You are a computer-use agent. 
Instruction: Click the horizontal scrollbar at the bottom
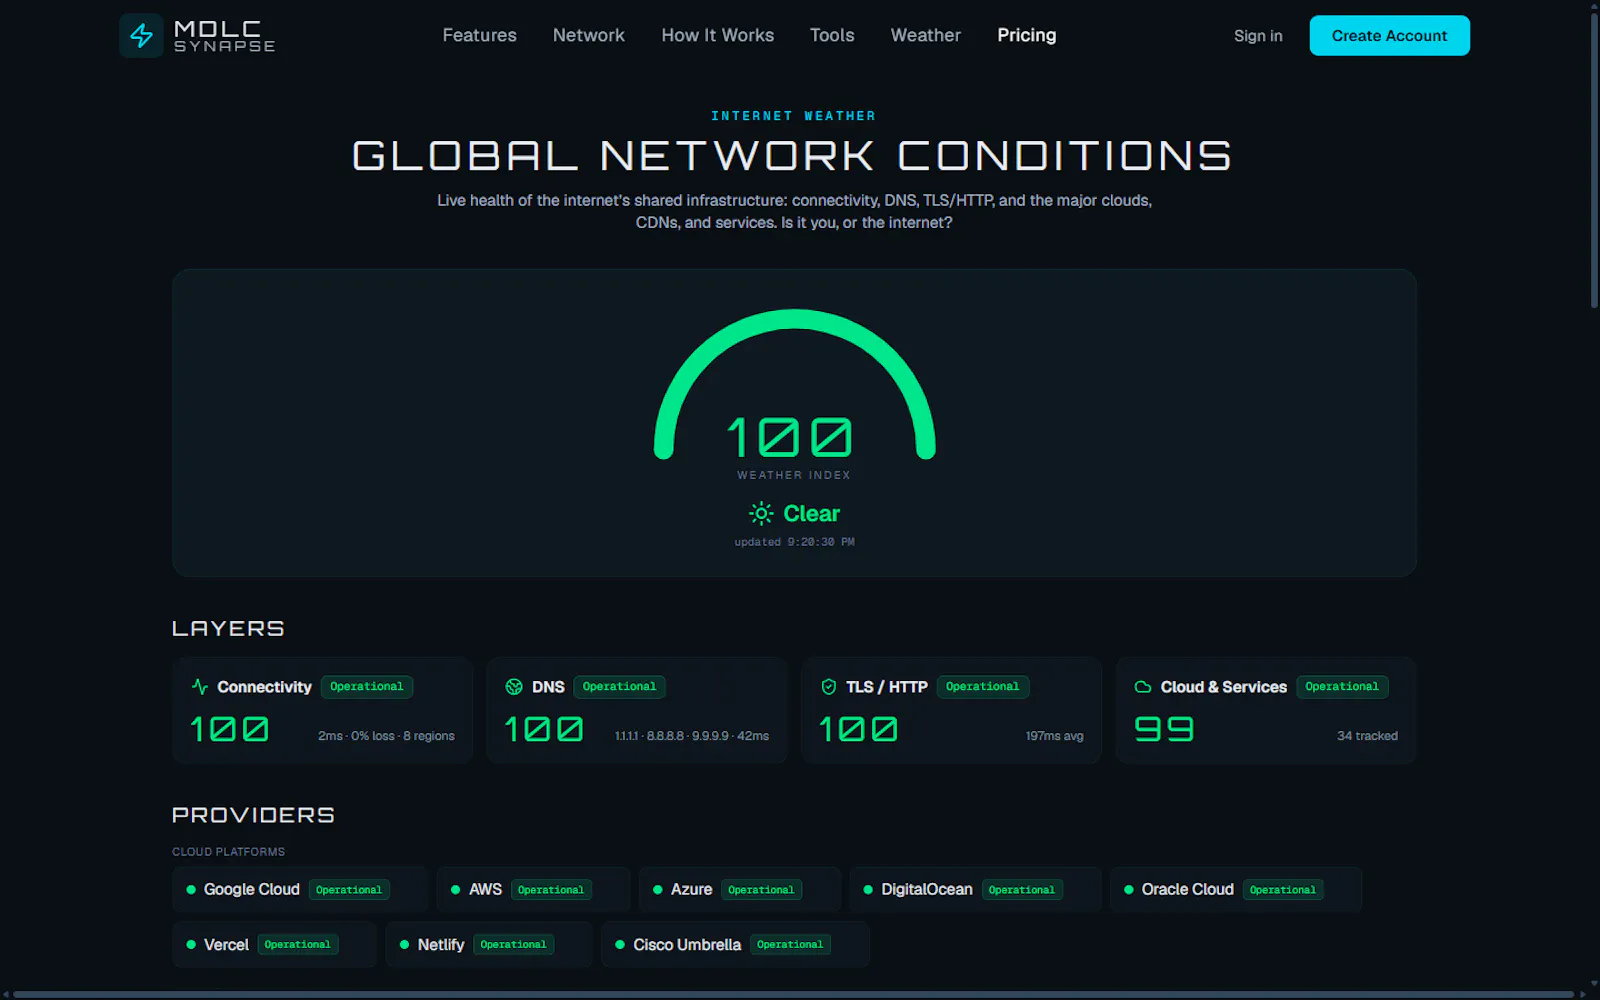pyautogui.click(x=794, y=995)
